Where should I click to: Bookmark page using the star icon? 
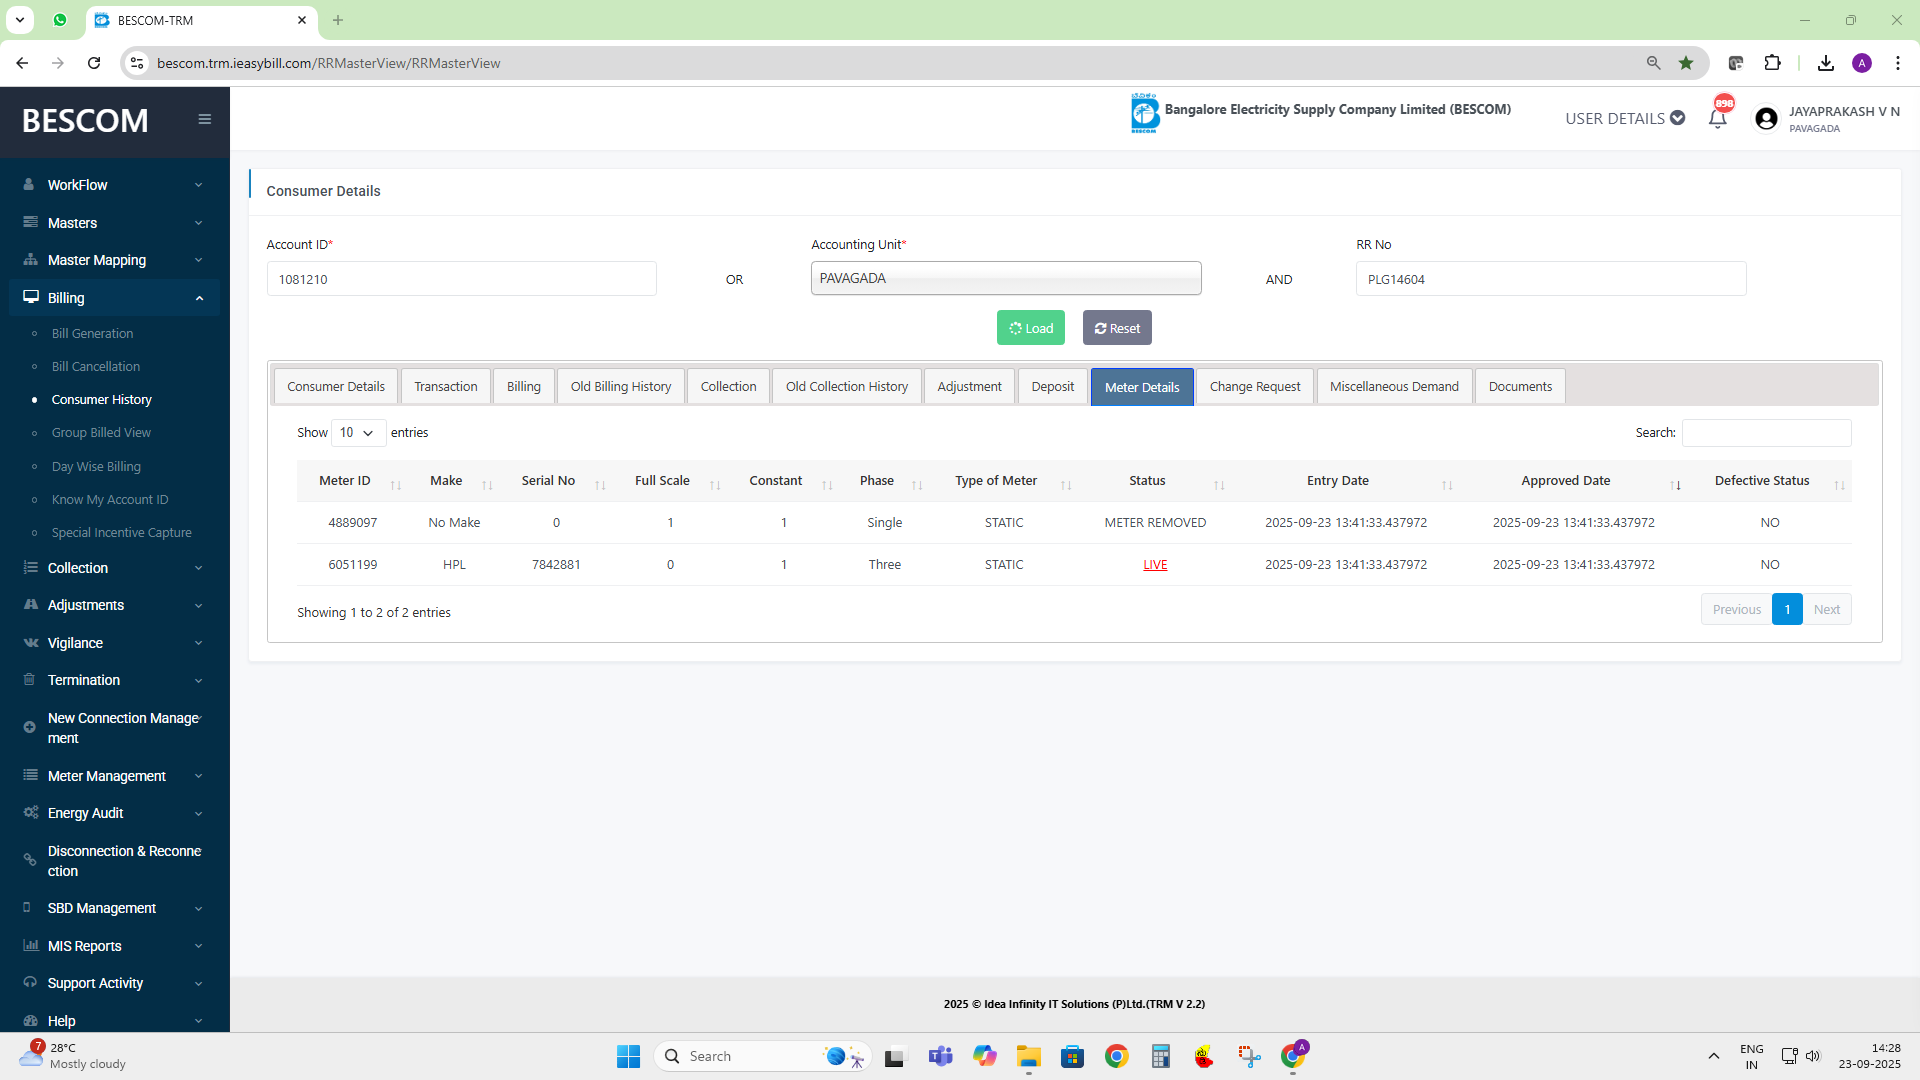1686,63
